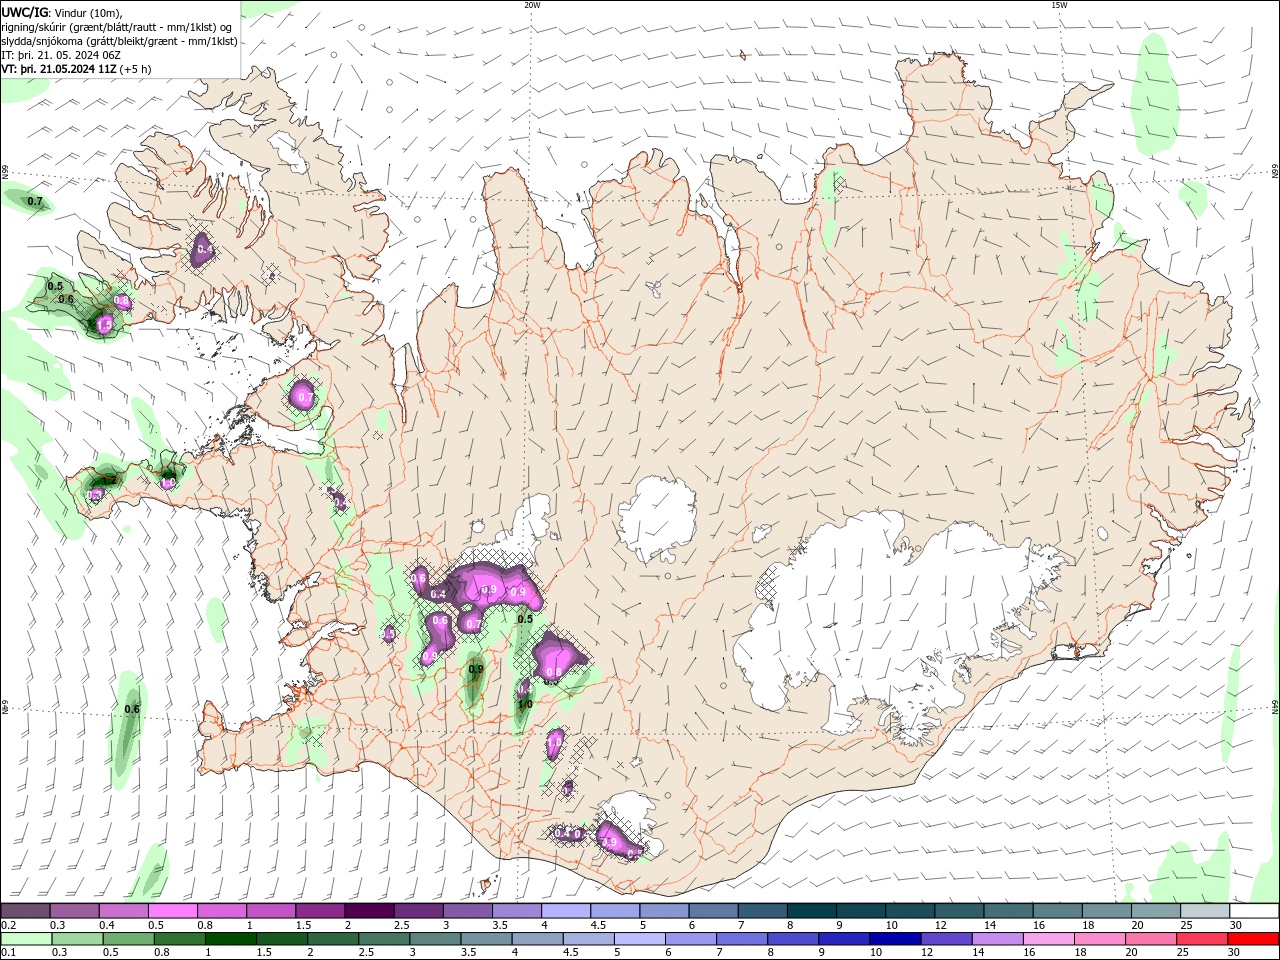
Task: Click the round white Hofsjökull glacier in central Iceland
Action: pos(657,518)
